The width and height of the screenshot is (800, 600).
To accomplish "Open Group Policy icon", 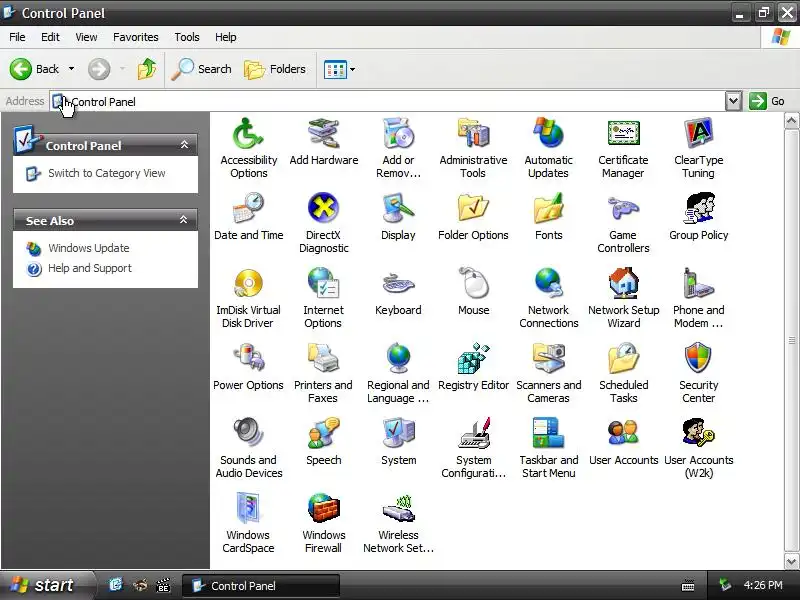I will tap(698, 208).
